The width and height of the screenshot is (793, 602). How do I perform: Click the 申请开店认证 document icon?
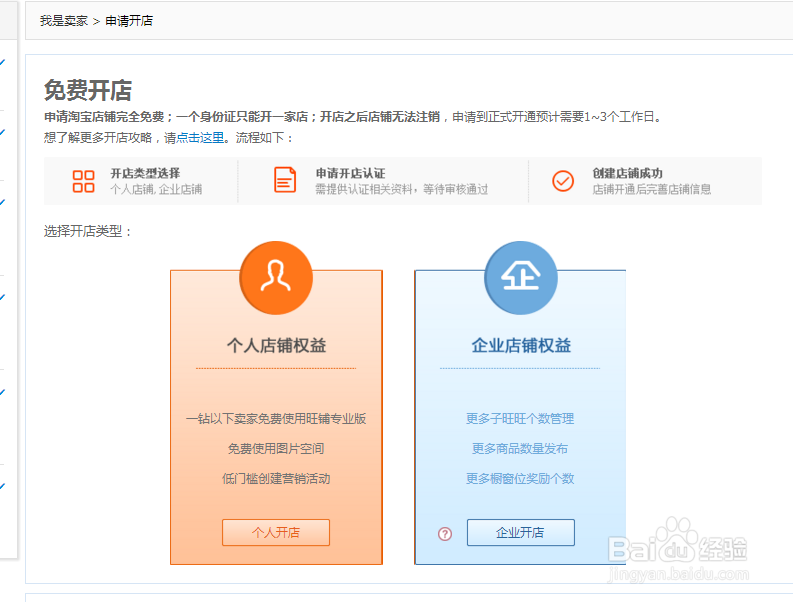click(285, 180)
